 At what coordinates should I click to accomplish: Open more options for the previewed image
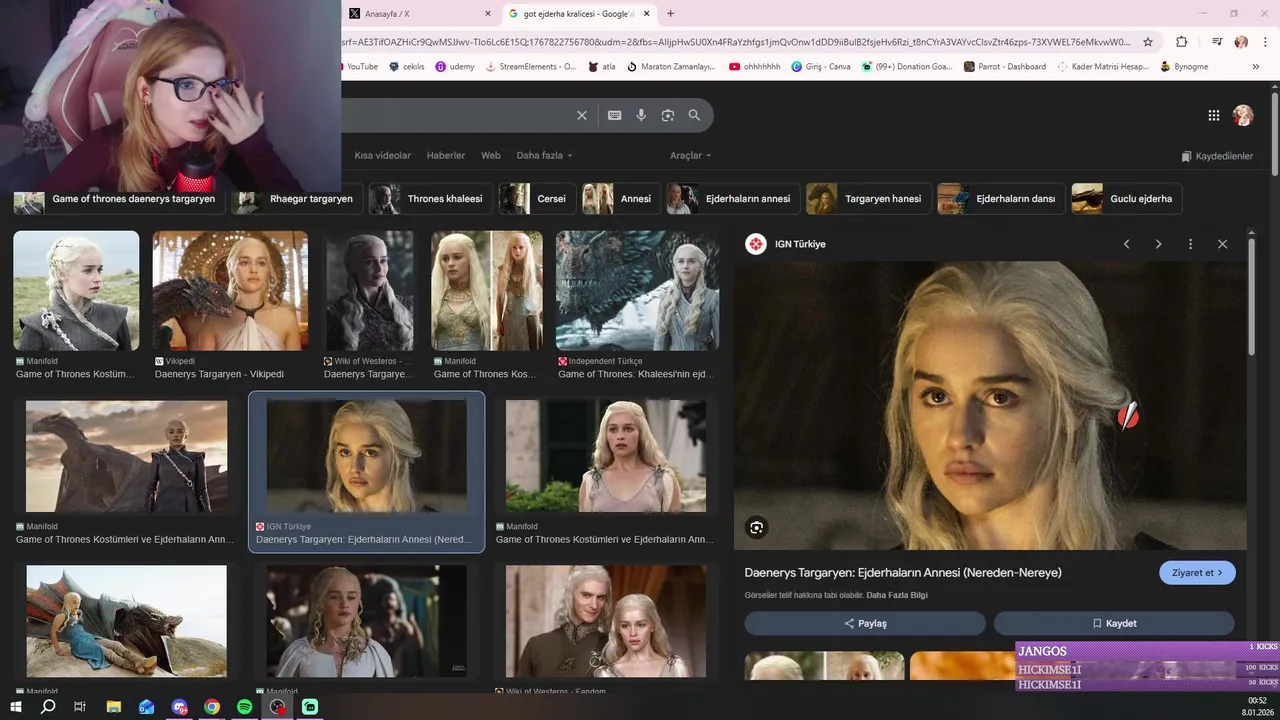coord(1190,244)
